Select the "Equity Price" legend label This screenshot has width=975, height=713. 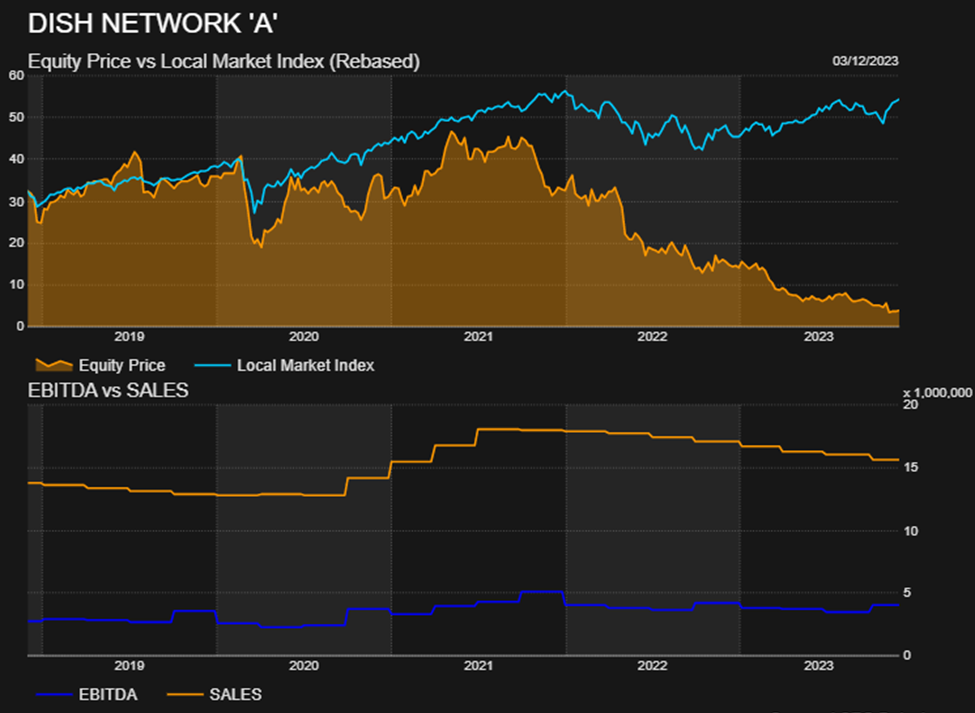(x=122, y=366)
